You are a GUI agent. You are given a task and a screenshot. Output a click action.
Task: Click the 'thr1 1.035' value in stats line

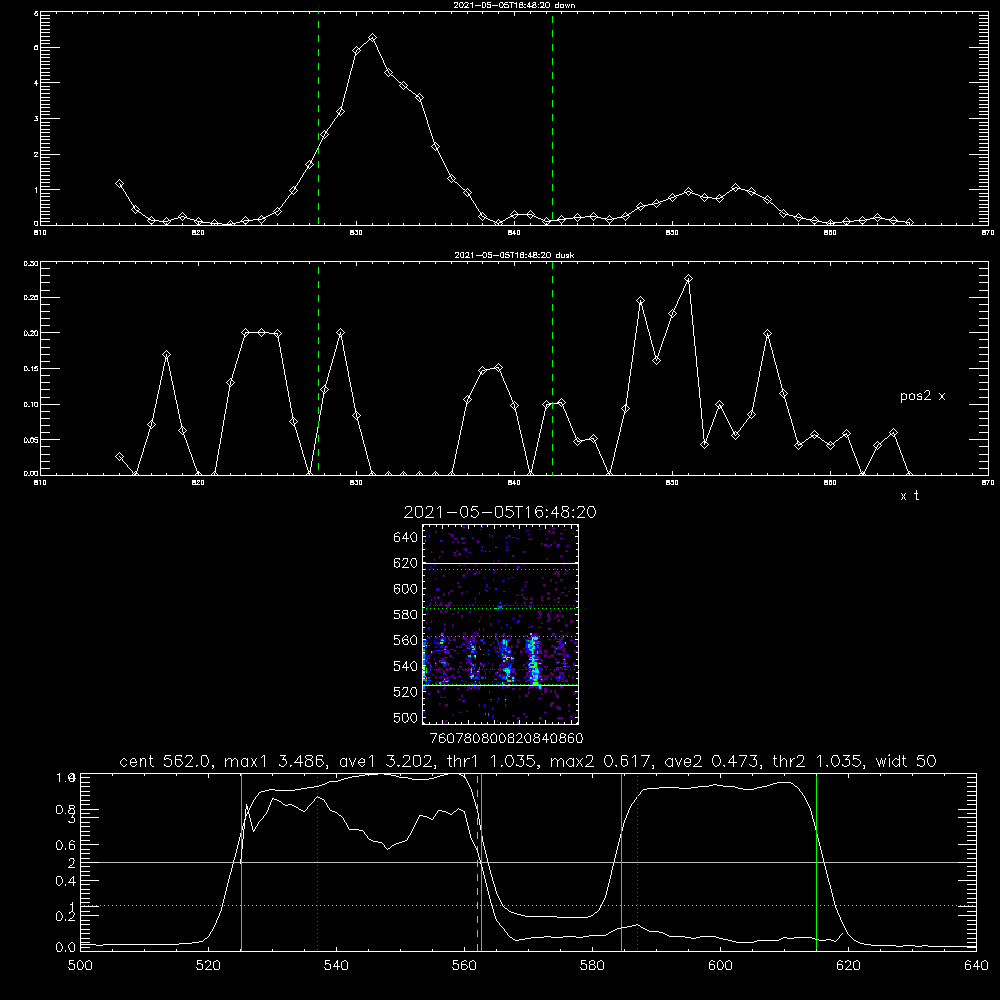pyautogui.click(x=492, y=761)
